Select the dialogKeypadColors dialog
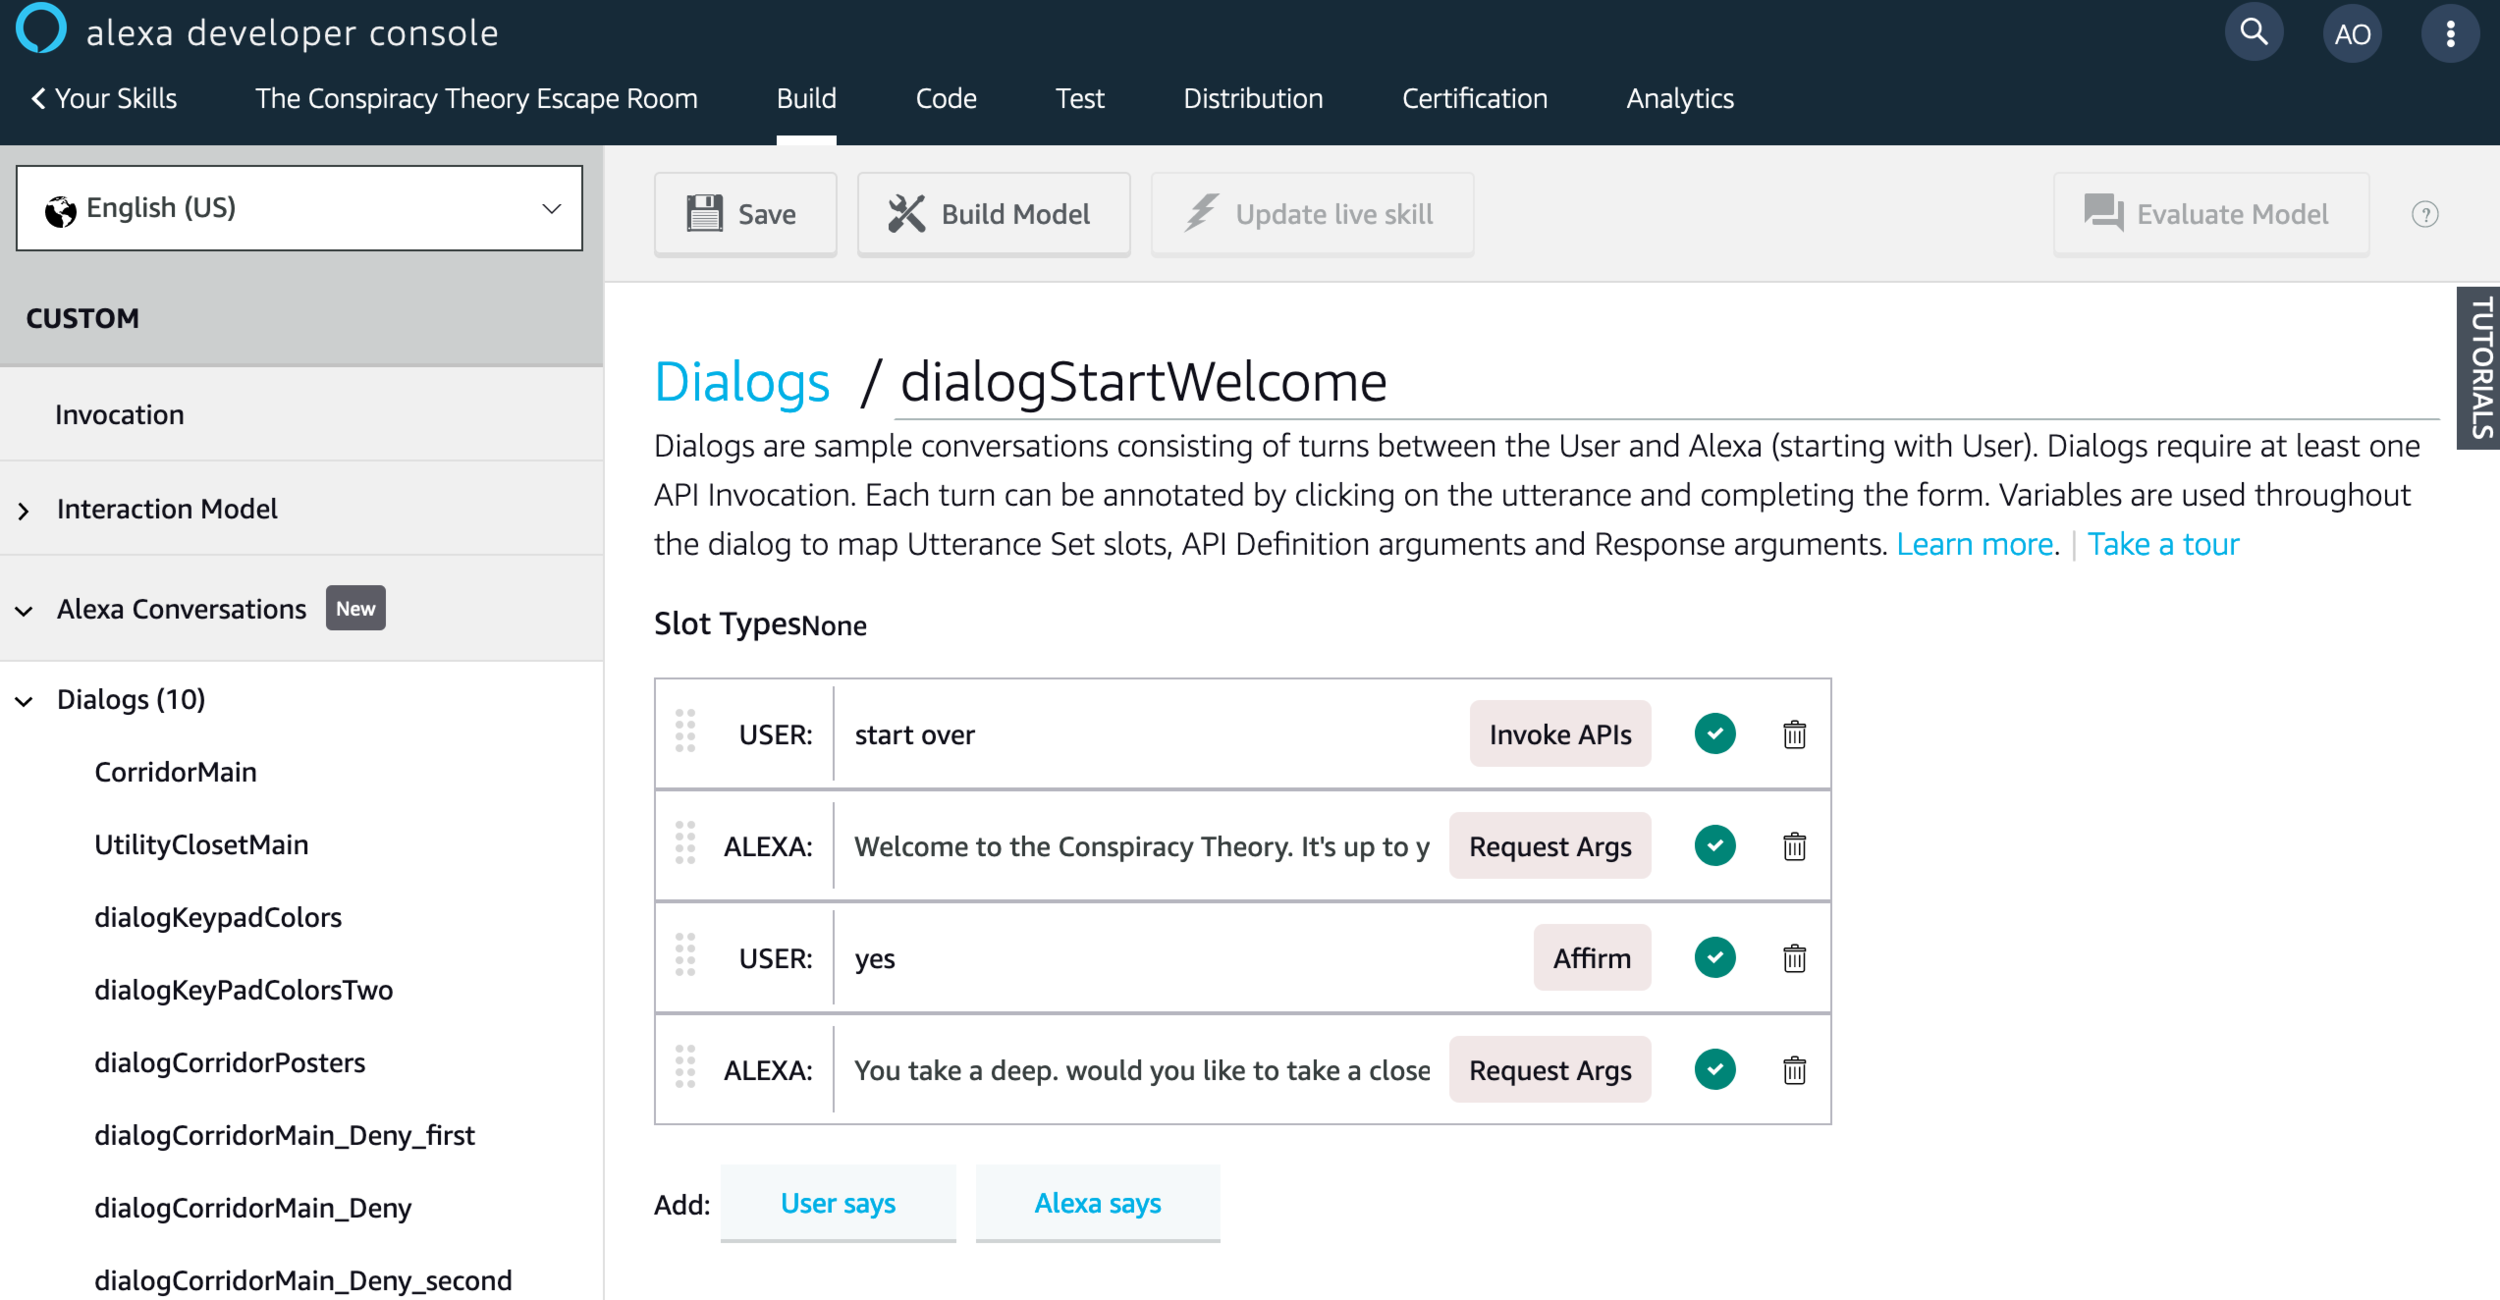 pos(218,917)
